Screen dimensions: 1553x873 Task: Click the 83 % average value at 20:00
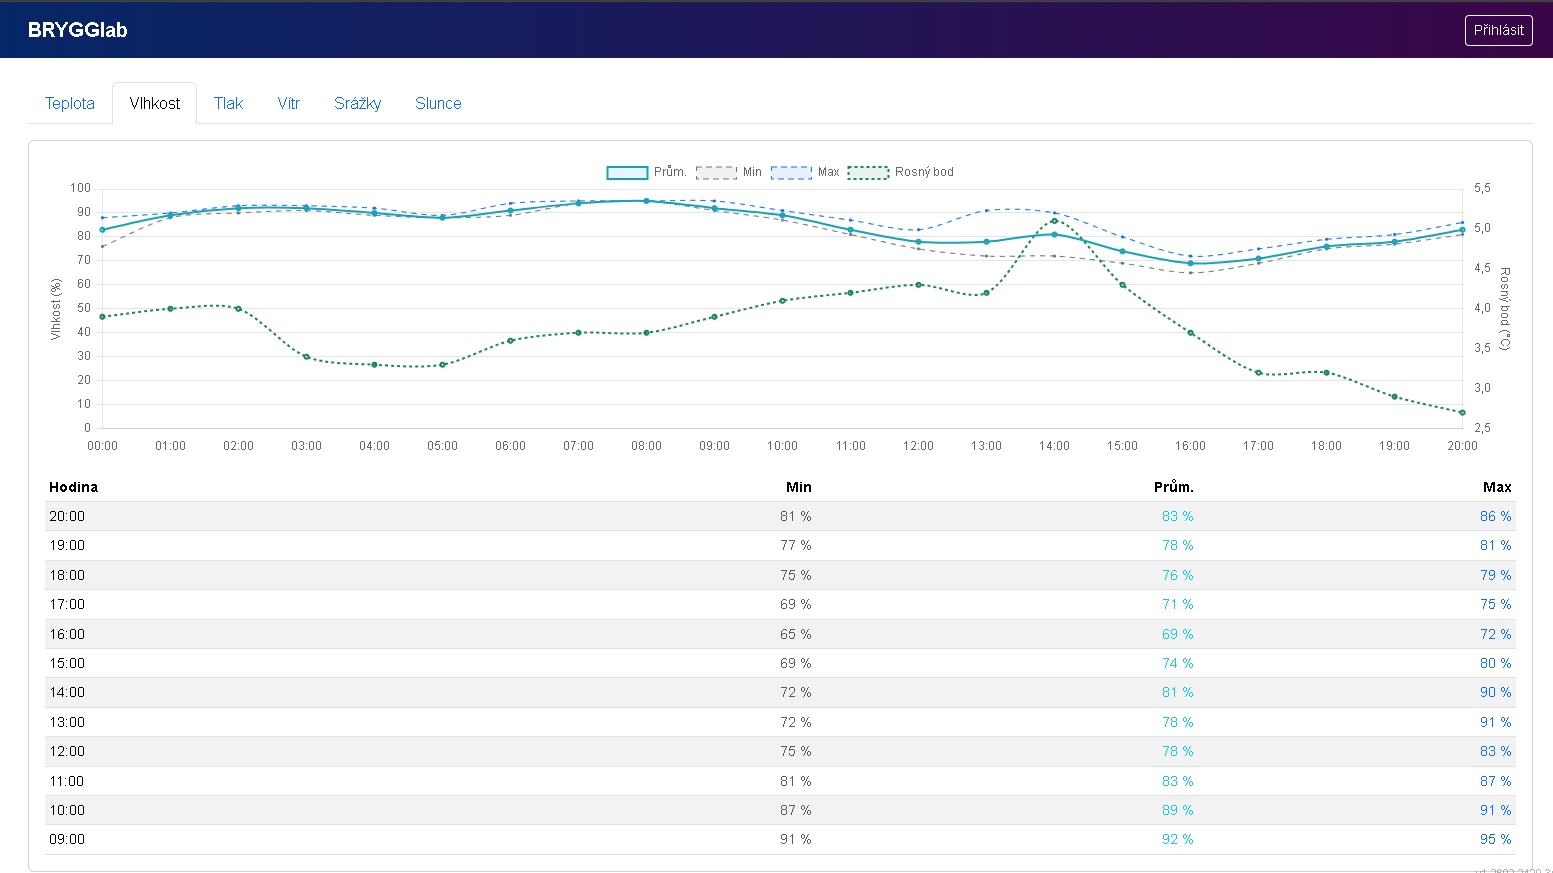coord(1178,516)
